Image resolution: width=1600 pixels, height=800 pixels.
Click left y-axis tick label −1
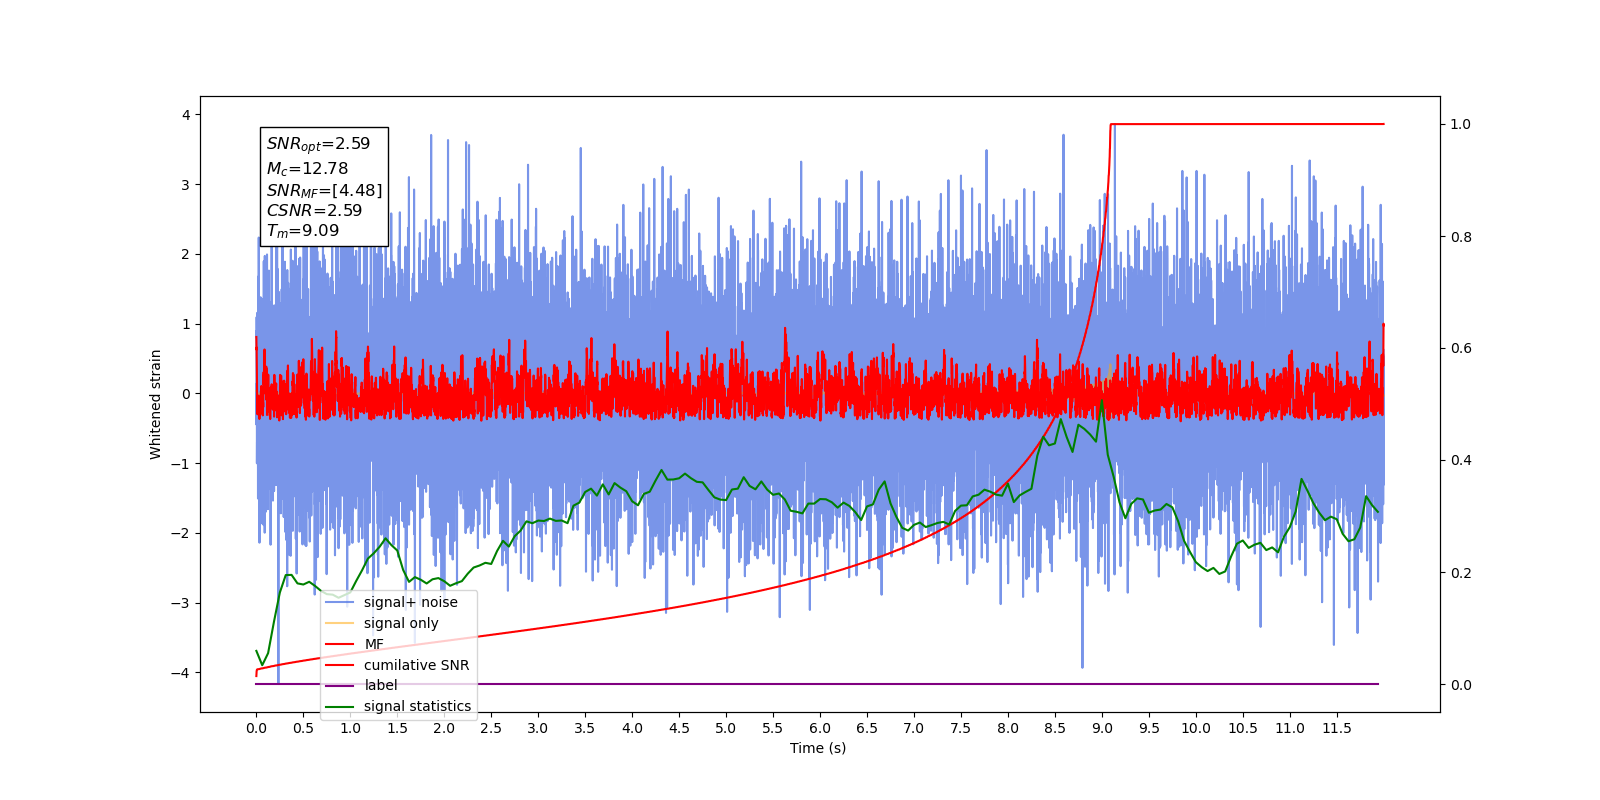[180, 464]
